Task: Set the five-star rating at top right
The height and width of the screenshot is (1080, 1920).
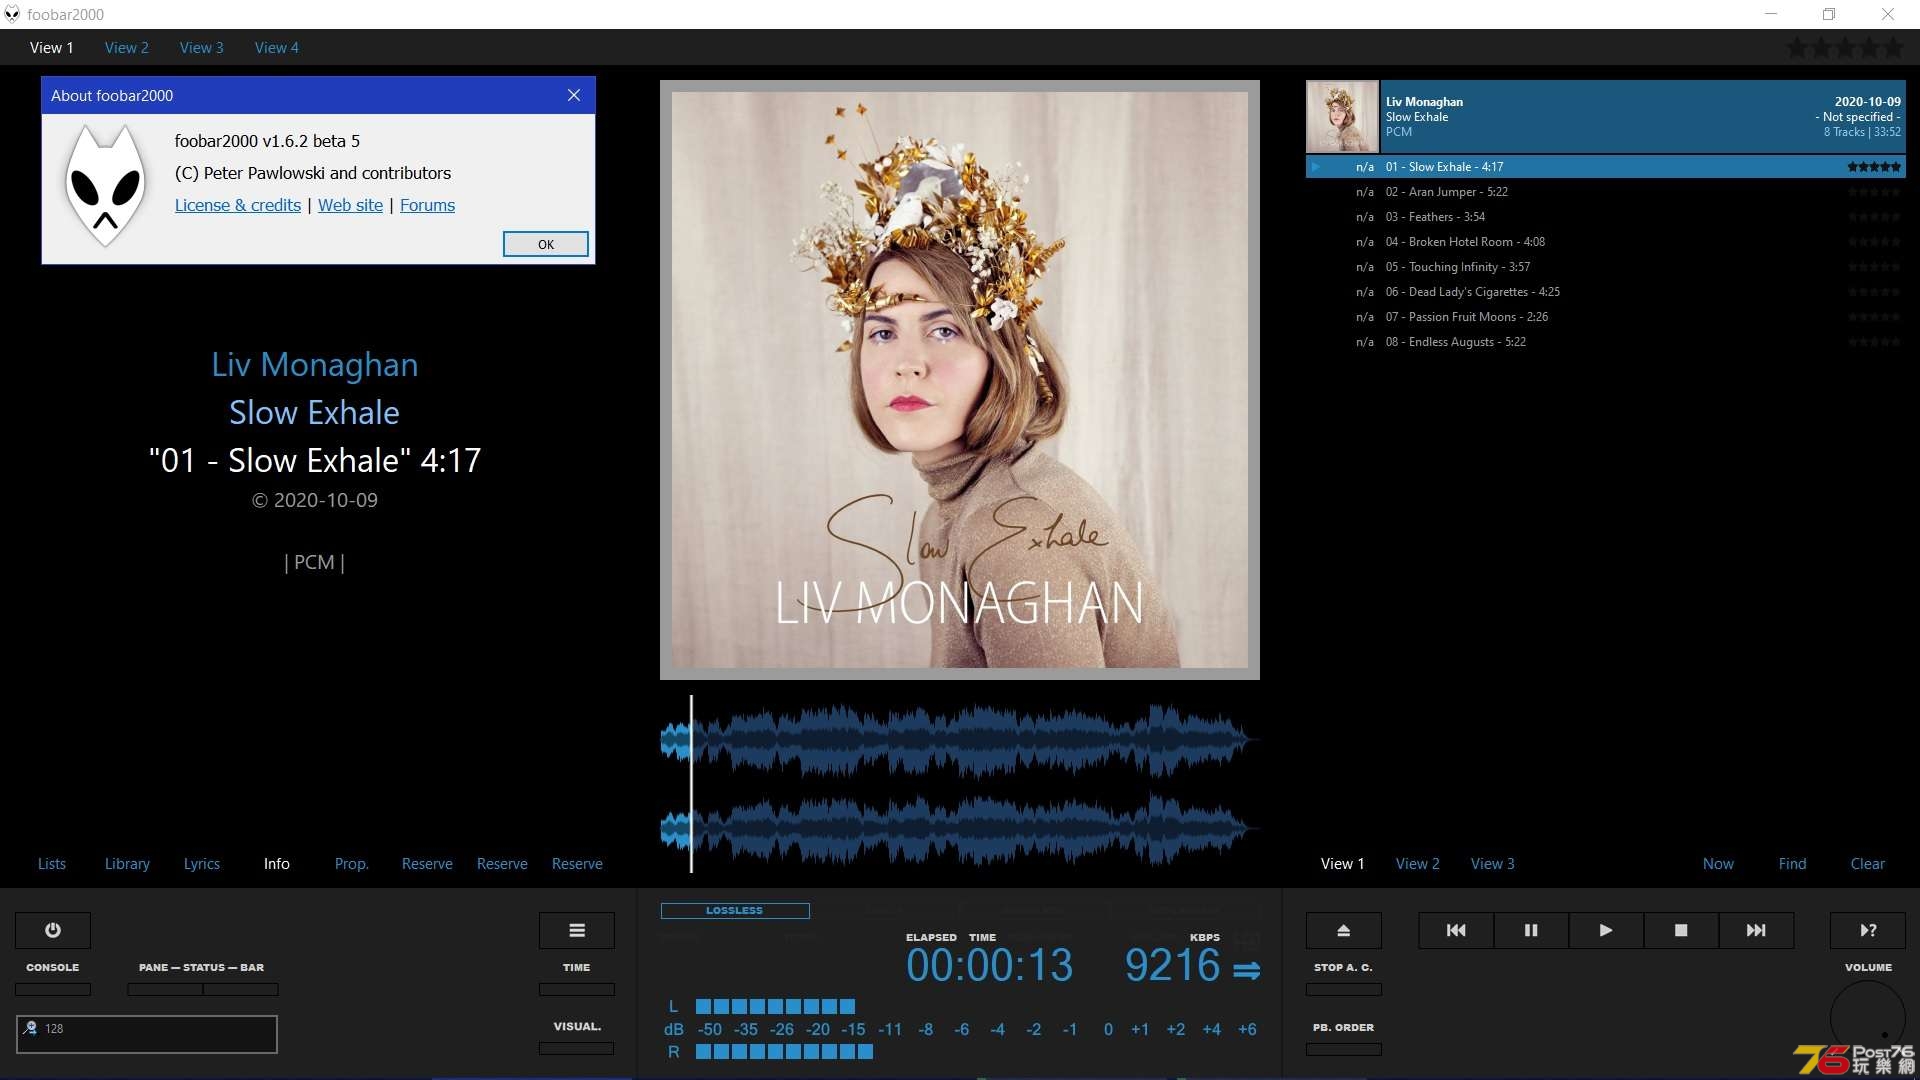Action: (1845, 48)
